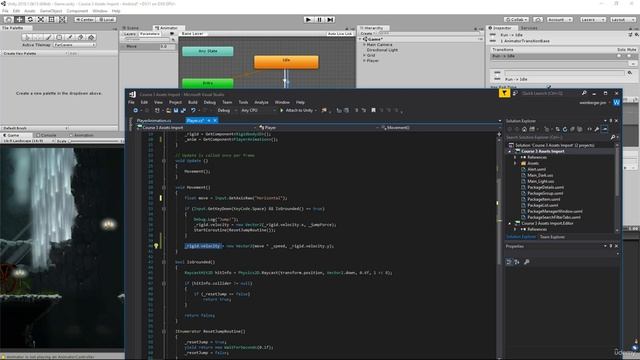The width and height of the screenshot is (640, 360).
Task: Click the Unity cloud services icon
Action: pyautogui.click(x=538, y=19)
